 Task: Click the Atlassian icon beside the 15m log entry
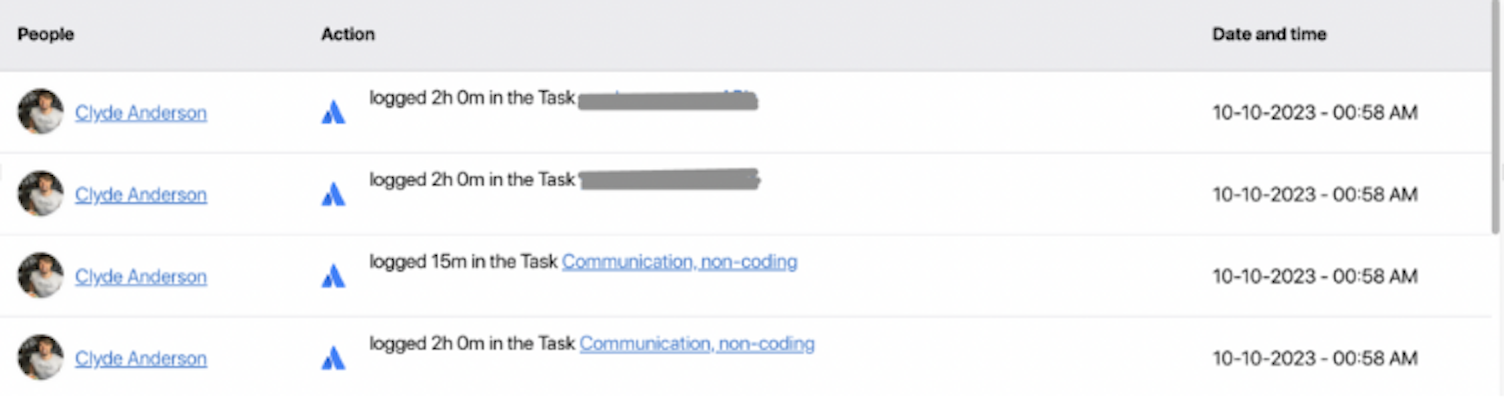pos(333,277)
